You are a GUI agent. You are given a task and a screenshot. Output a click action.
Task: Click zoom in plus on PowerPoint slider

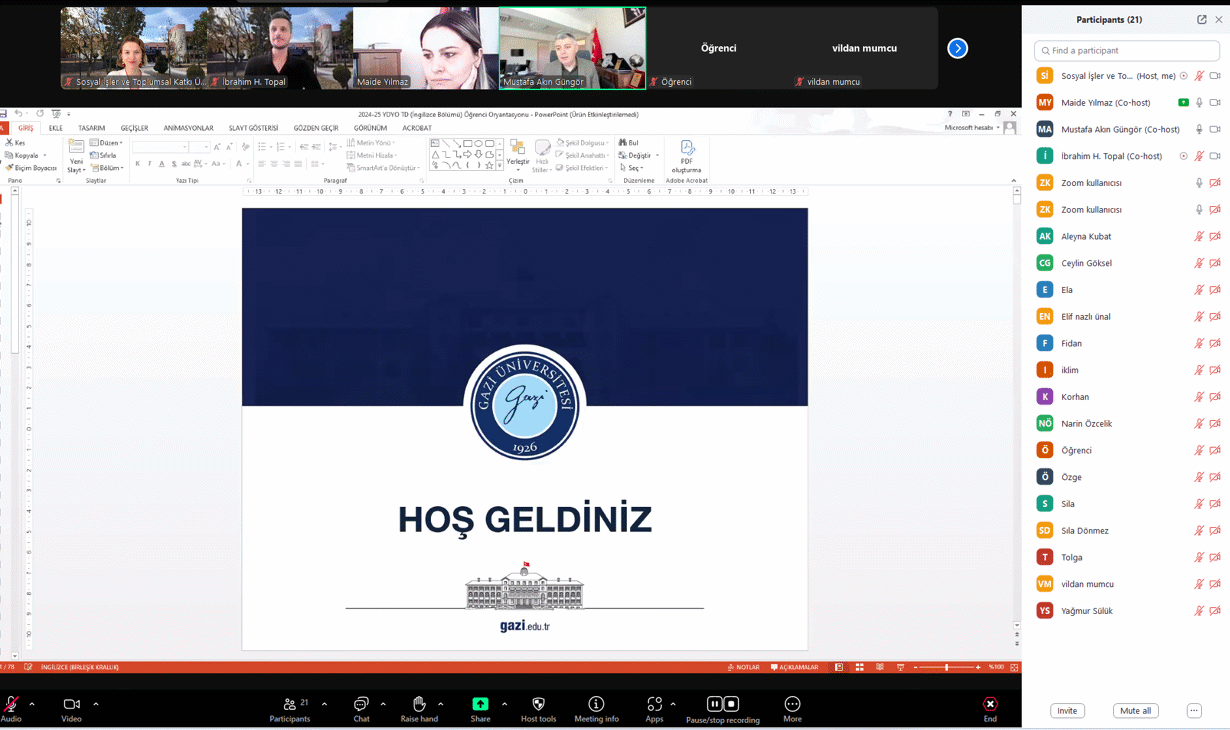[978, 667]
